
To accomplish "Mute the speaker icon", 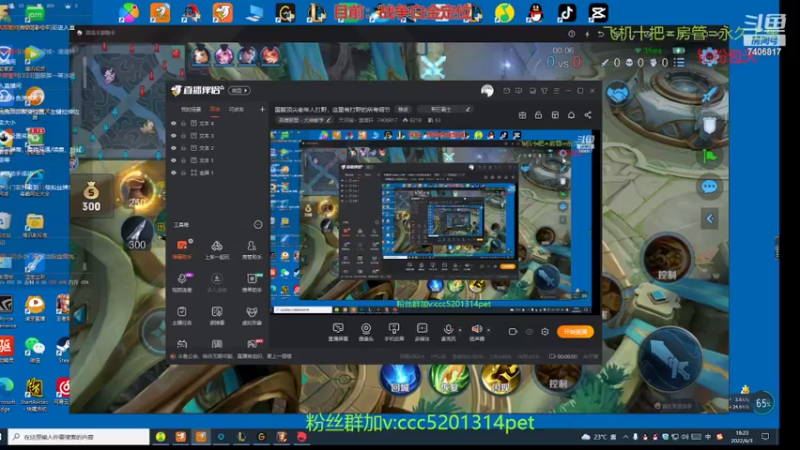I will click(477, 329).
